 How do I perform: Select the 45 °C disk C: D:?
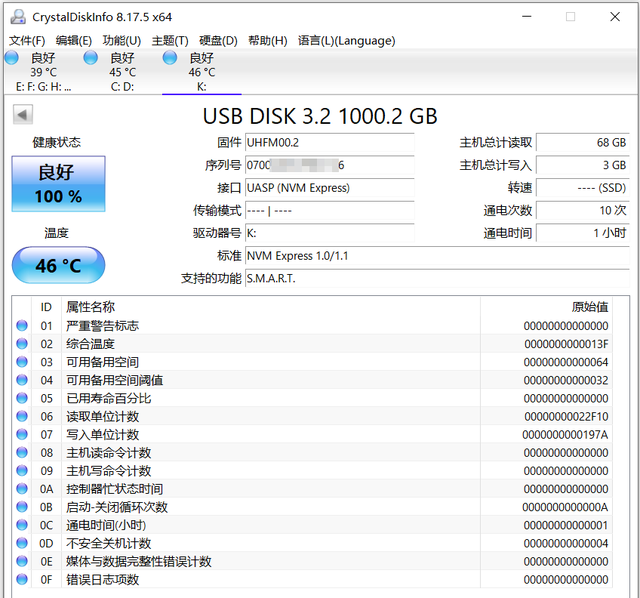(x=122, y=72)
